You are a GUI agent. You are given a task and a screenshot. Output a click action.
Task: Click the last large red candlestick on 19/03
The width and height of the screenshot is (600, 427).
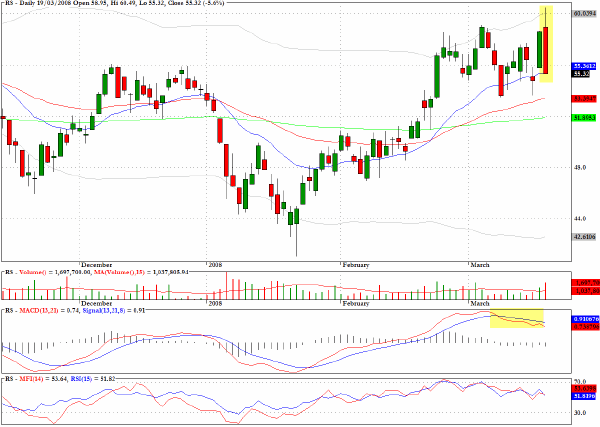tap(545, 50)
